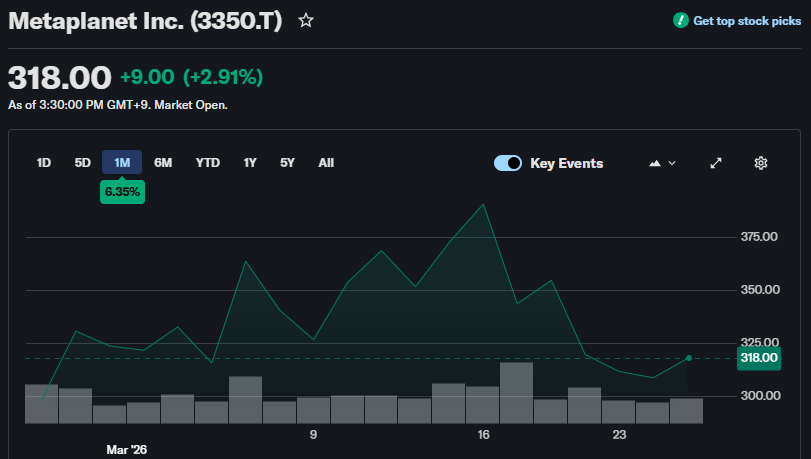Screen dimensions: 811x459
Task: Click the Key Events label
Action: pyautogui.click(x=566, y=163)
